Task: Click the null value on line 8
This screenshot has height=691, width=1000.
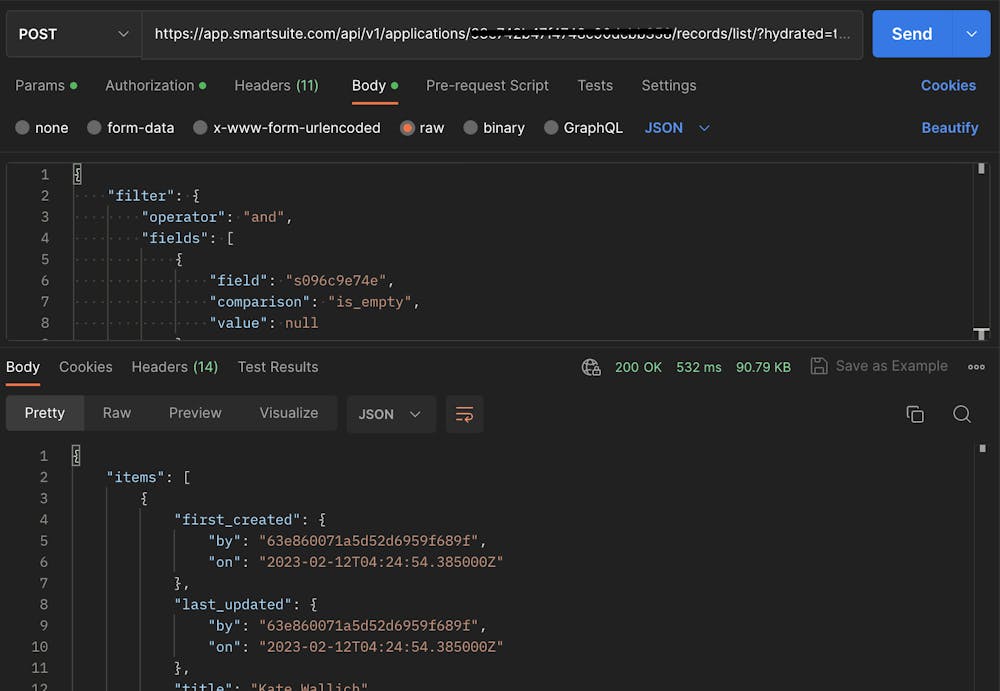Action: [x=301, y=323]
